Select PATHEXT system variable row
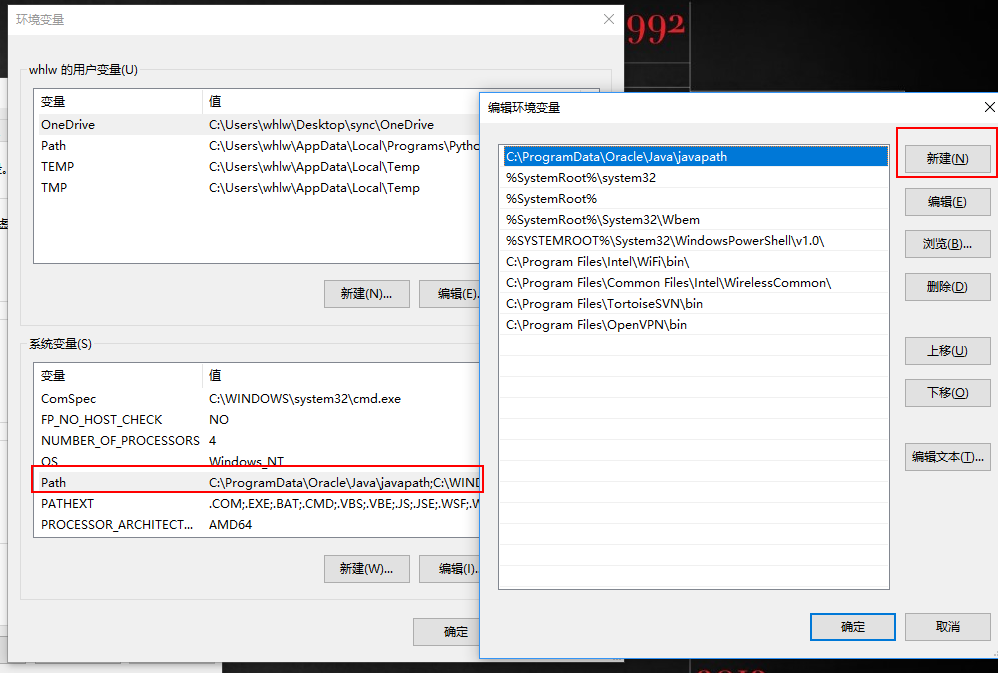This screenshot has width=998, height=673. [x=257, y=504]
